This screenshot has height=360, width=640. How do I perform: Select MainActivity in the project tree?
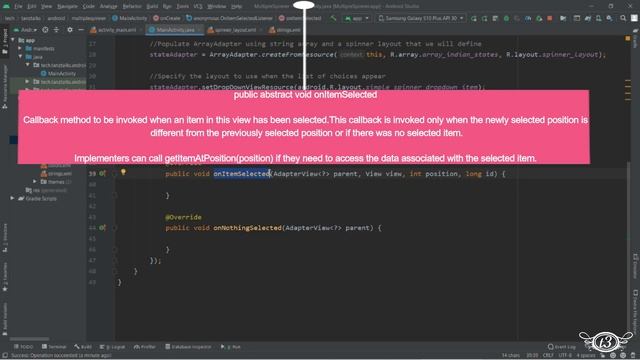point(58,73)
